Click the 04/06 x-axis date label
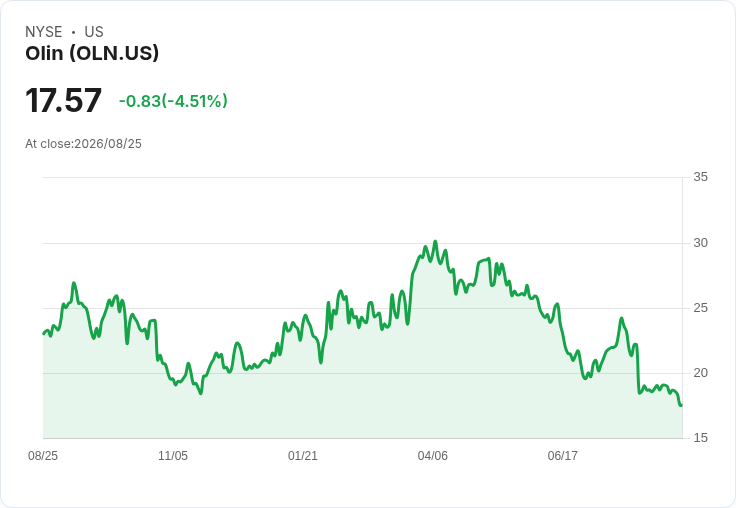The width and height of the screenshot is (736, 508). click(433, 455)
